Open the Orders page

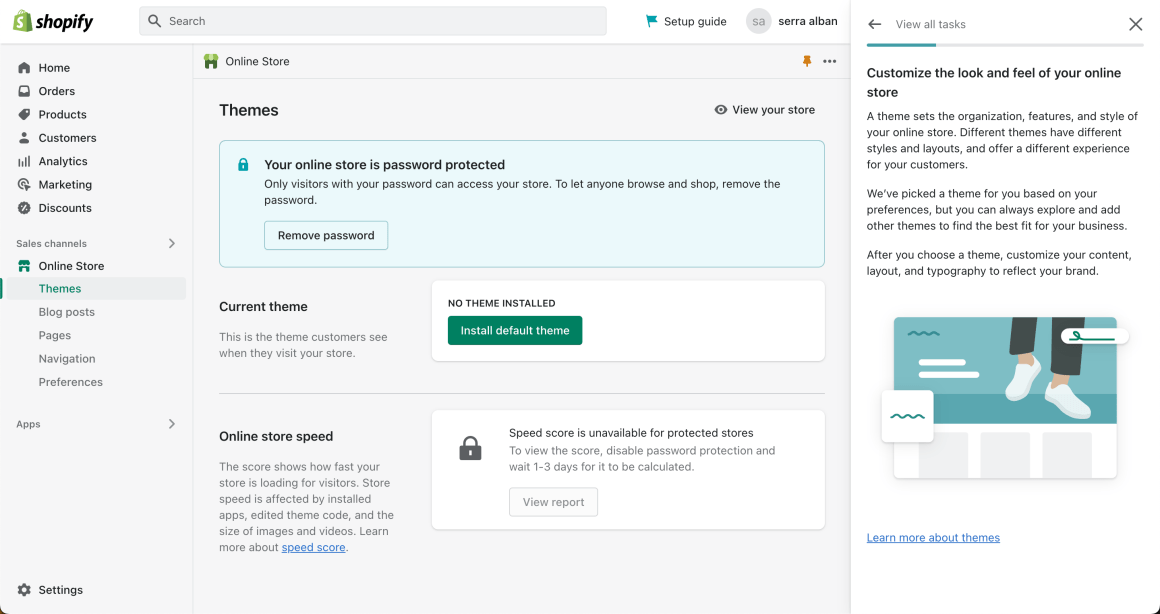coord(56,91)
